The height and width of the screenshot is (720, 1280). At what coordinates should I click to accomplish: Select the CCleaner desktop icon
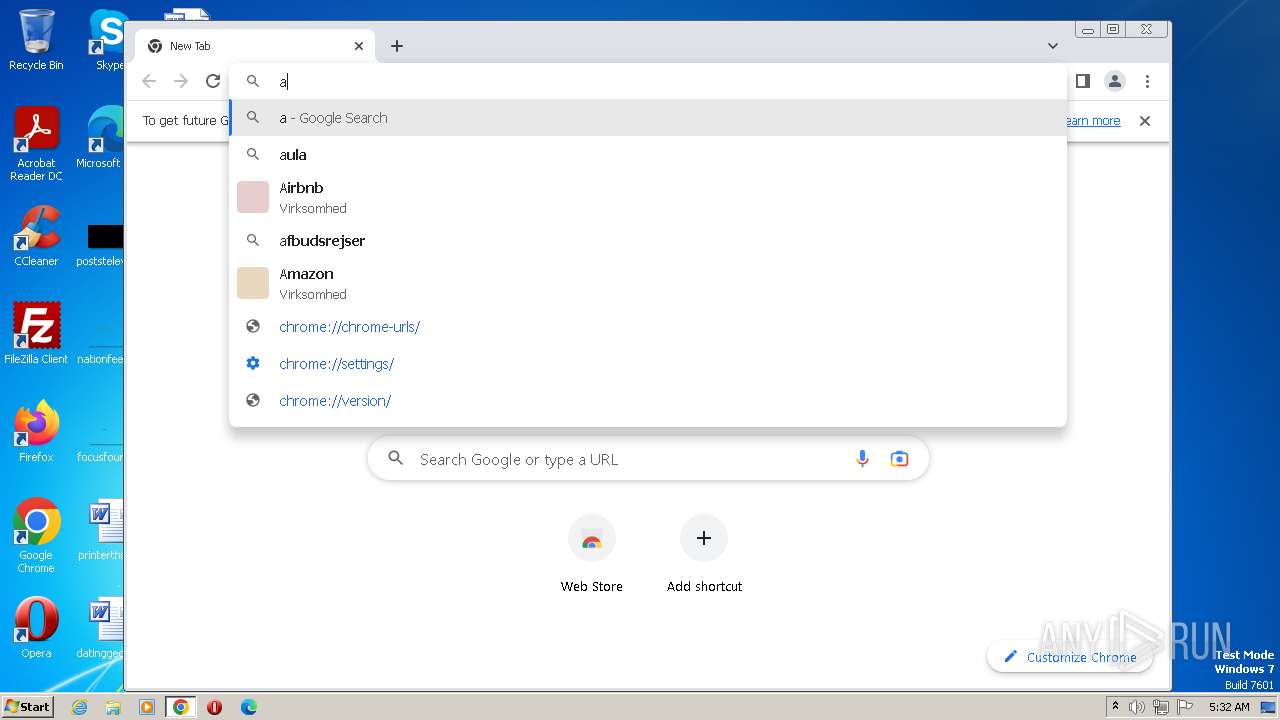pyautogui.click(x=36, y=236)
